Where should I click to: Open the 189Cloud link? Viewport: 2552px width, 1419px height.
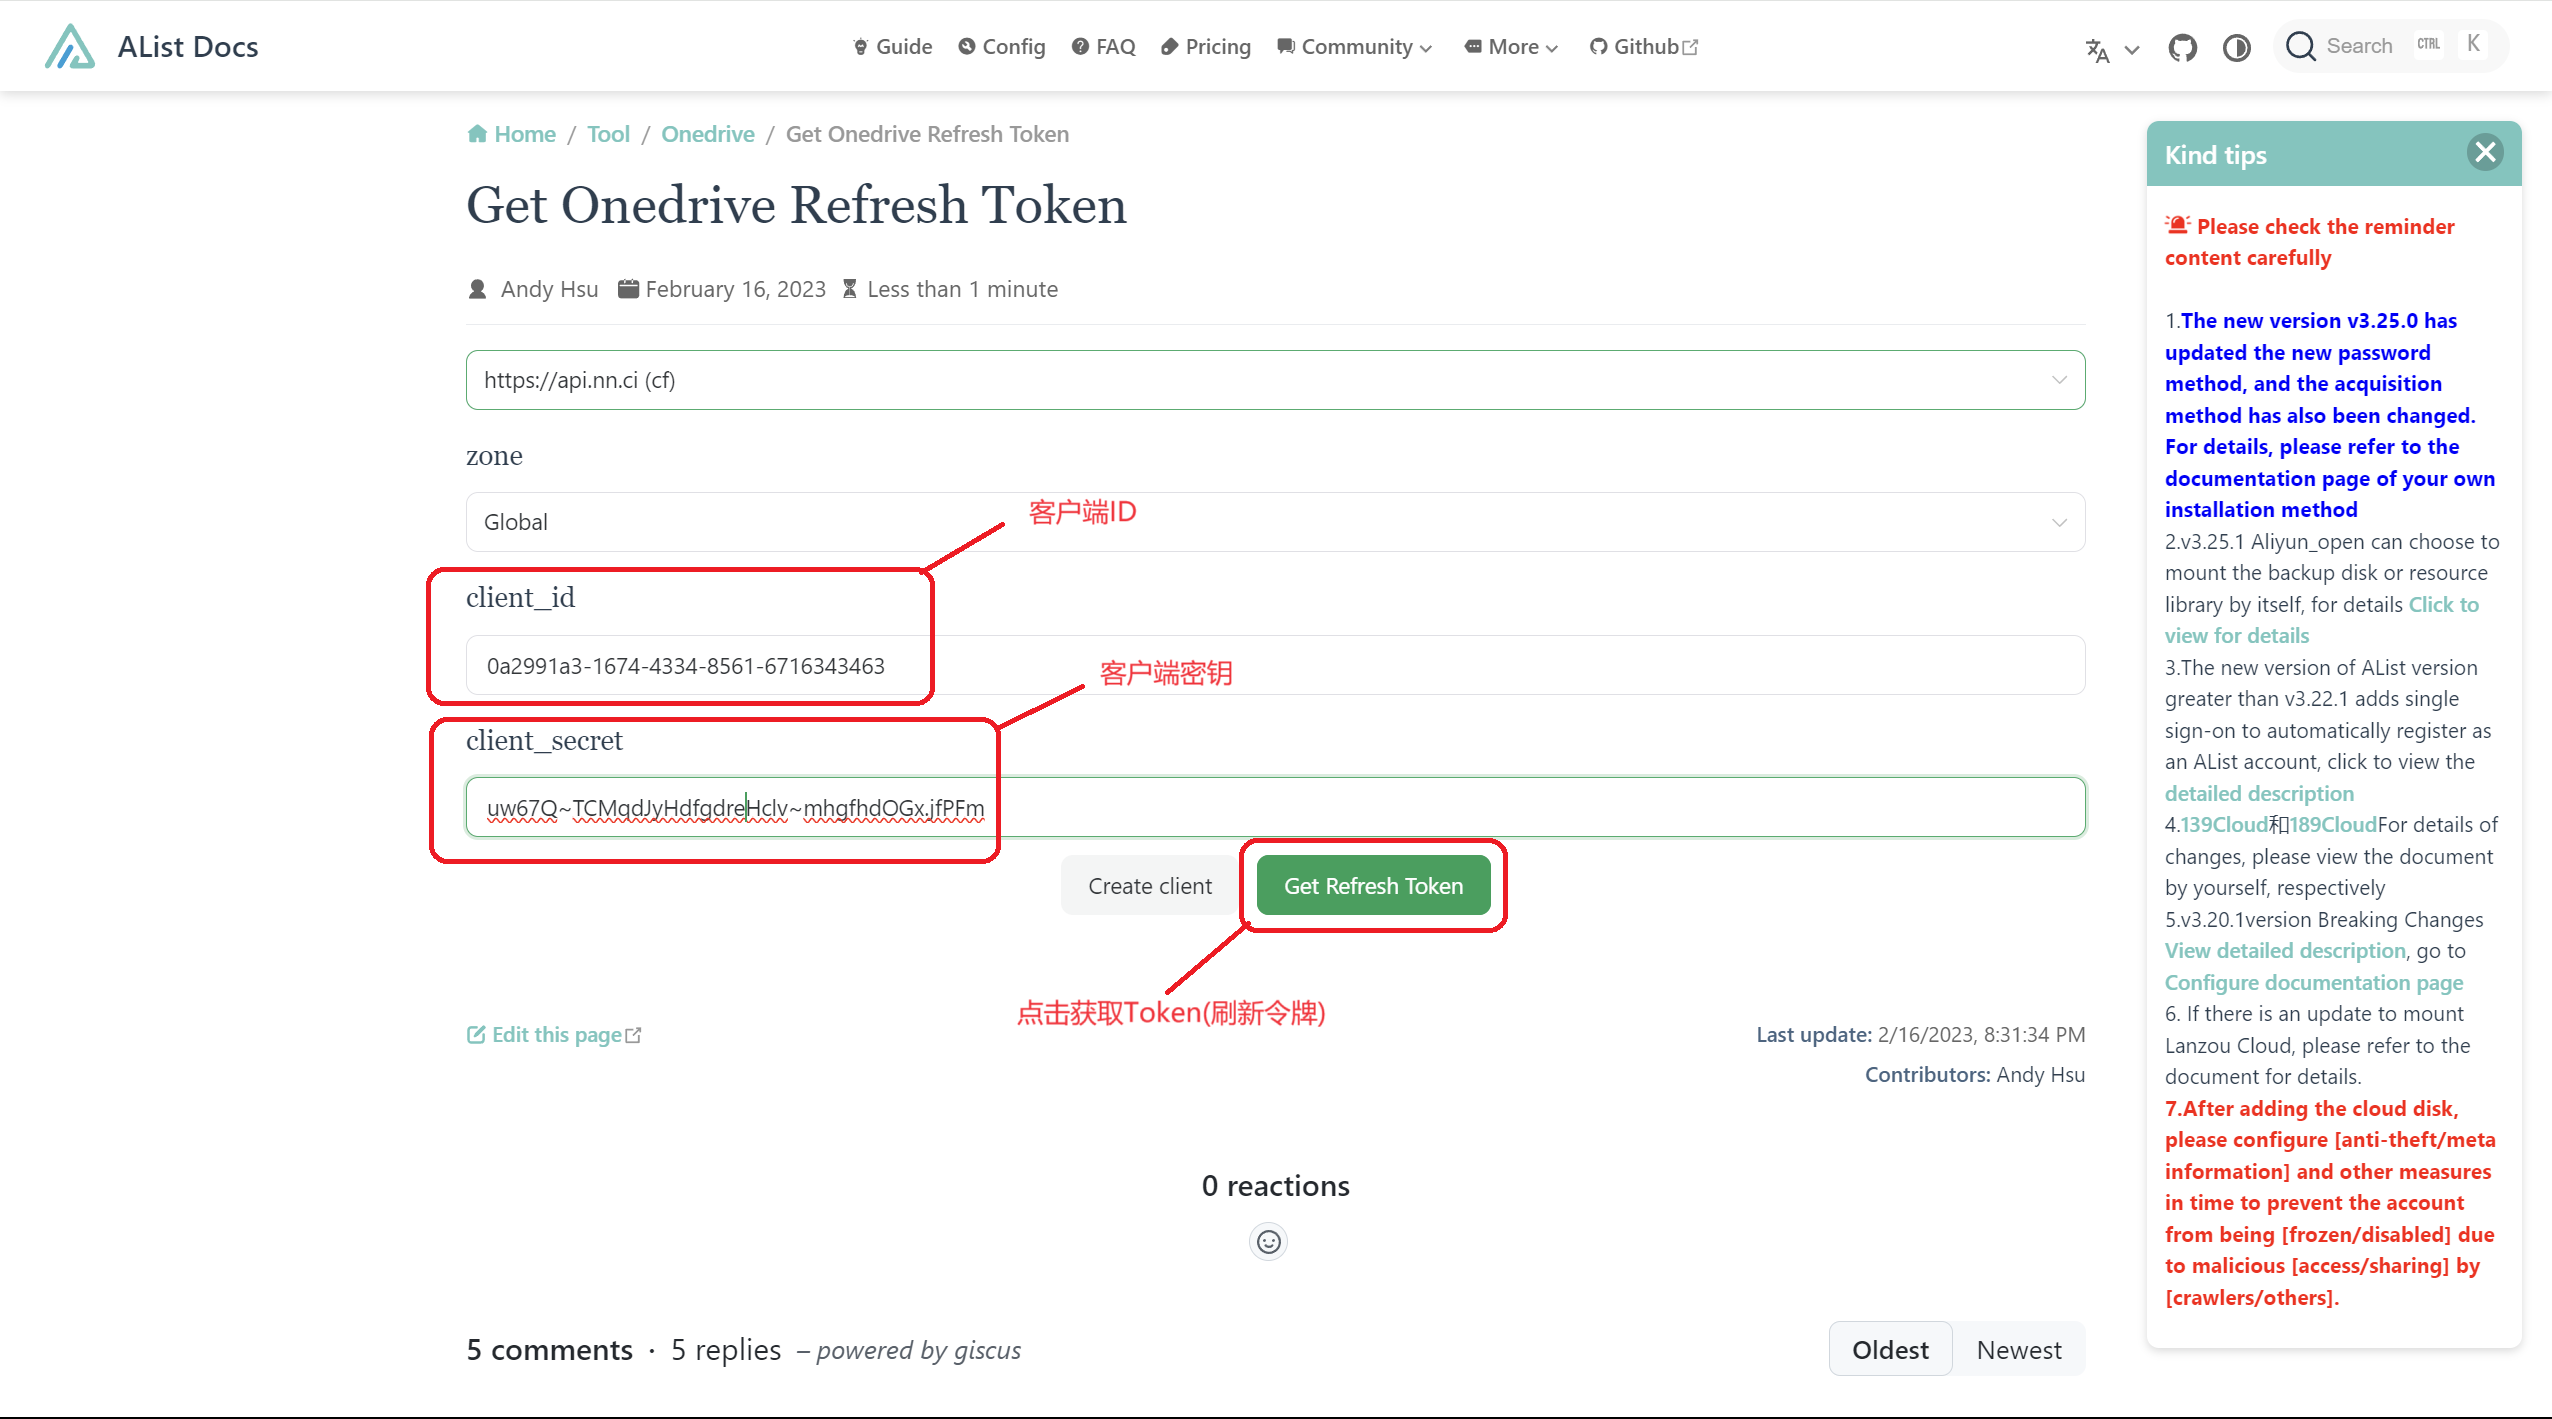pos(2333,825)
